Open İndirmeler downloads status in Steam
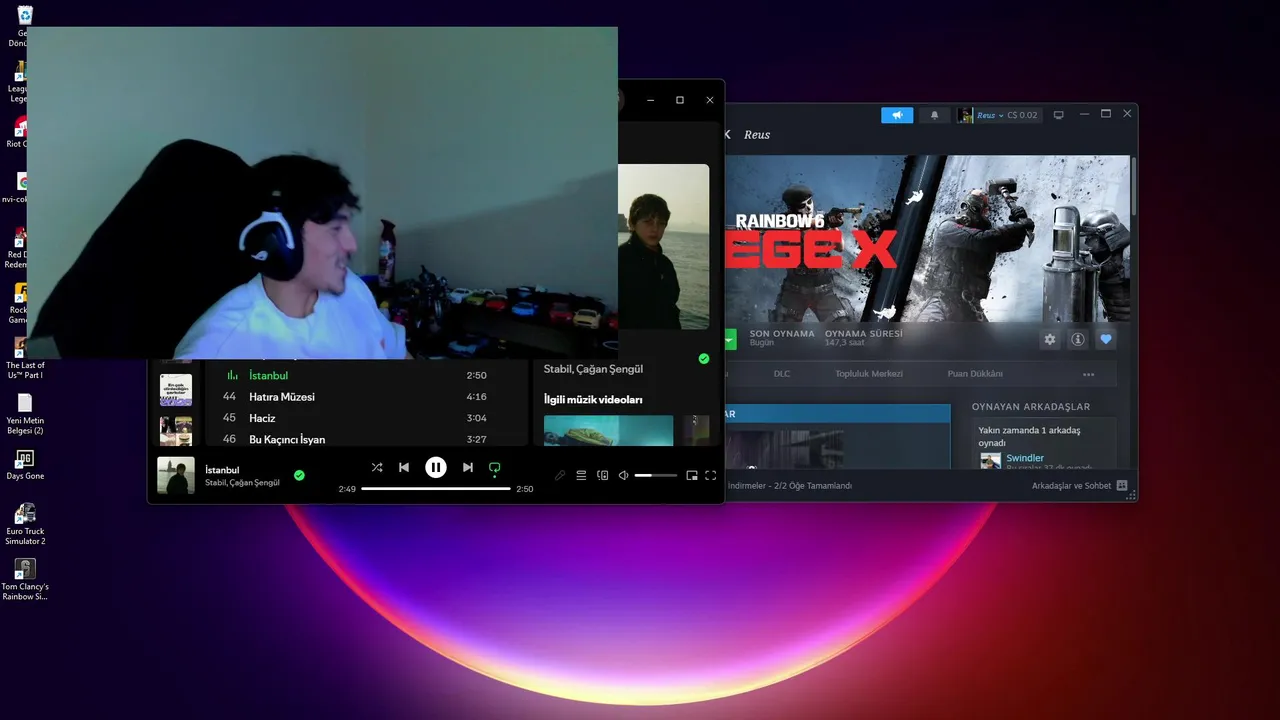The height and width of the screenshot is (720, 1280). [790, 486]
